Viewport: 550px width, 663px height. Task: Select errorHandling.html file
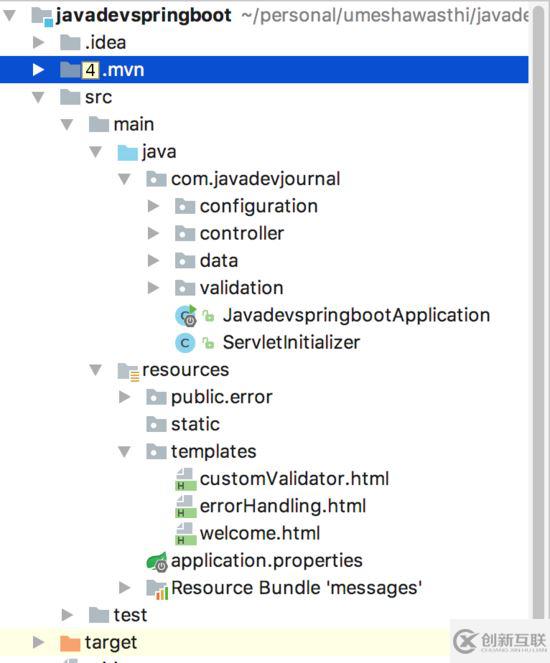282,506
